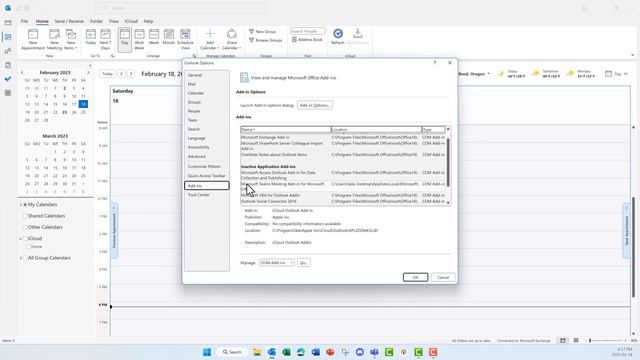Open Mail module in left sidebar

[8, 23]
